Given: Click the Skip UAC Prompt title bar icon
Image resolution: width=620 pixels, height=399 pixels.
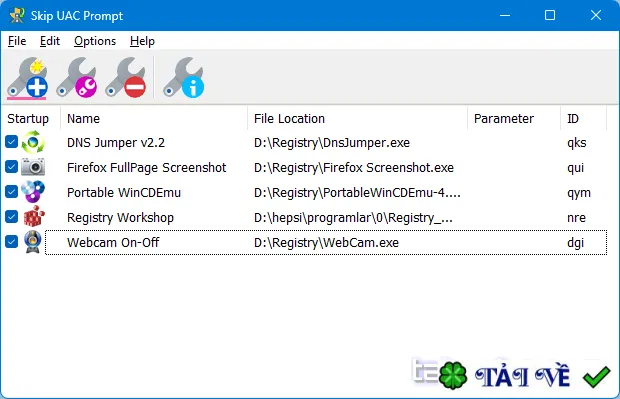Looking at the screenshot, I should (17, 15).
